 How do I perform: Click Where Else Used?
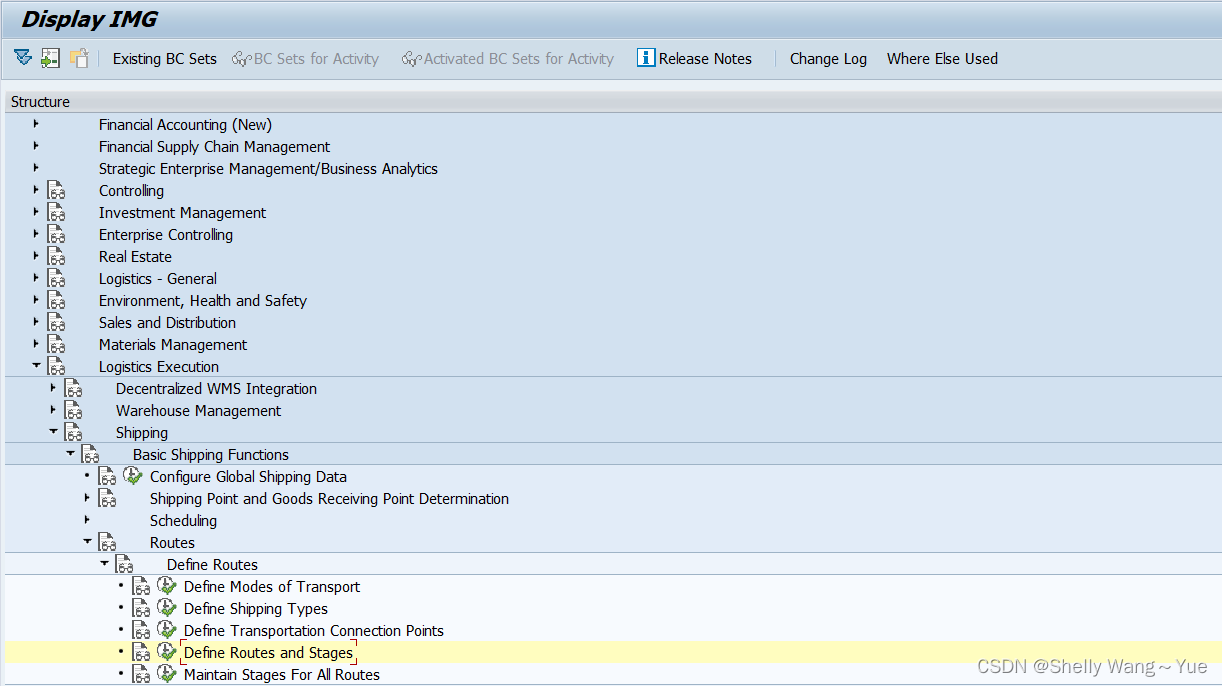(x=941, y=58)
